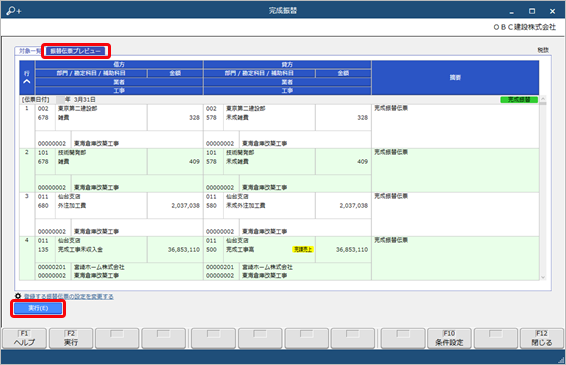Click debit amount 36,853,110
This screenshot has height=365, width=566.
tap(184, 249)
